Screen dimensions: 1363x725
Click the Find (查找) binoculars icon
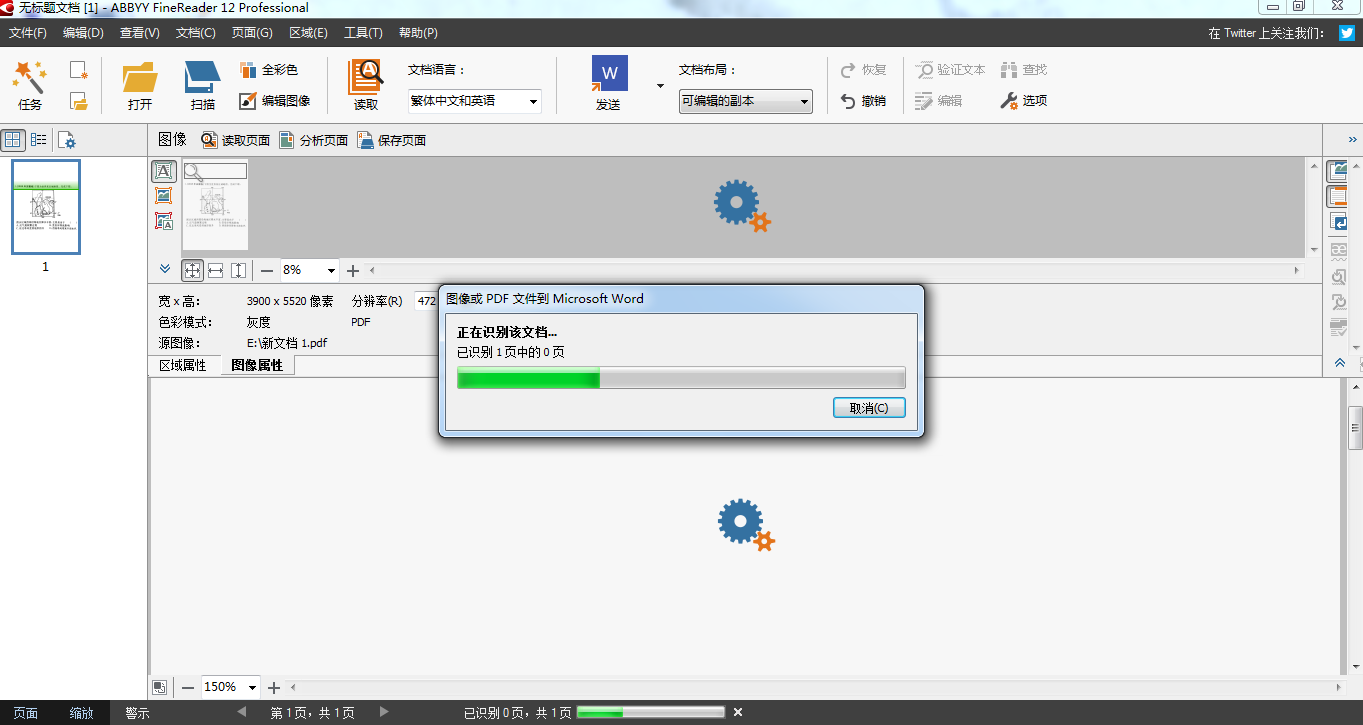tap(1023, 70)
